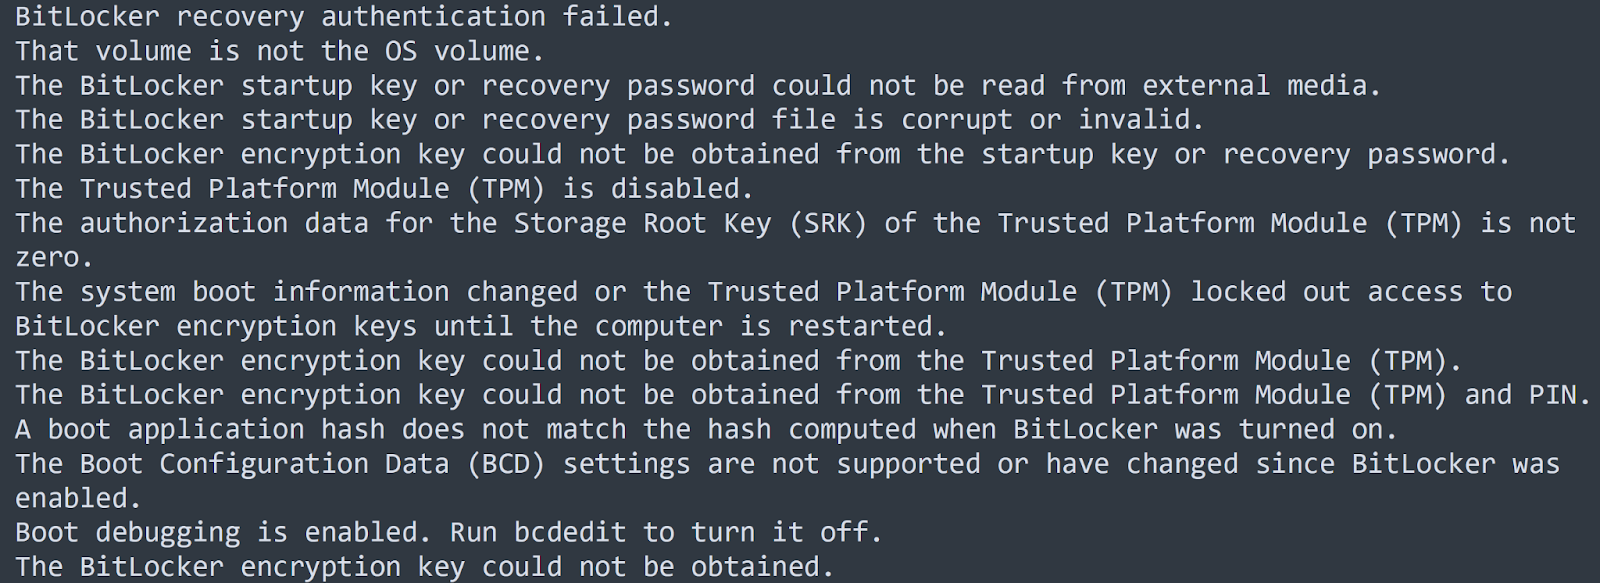The width and height of the screenshot is (1600, 583).
Task: Click the line ending 'file is corrupt or invalid.'
Action: coord(610,120)
